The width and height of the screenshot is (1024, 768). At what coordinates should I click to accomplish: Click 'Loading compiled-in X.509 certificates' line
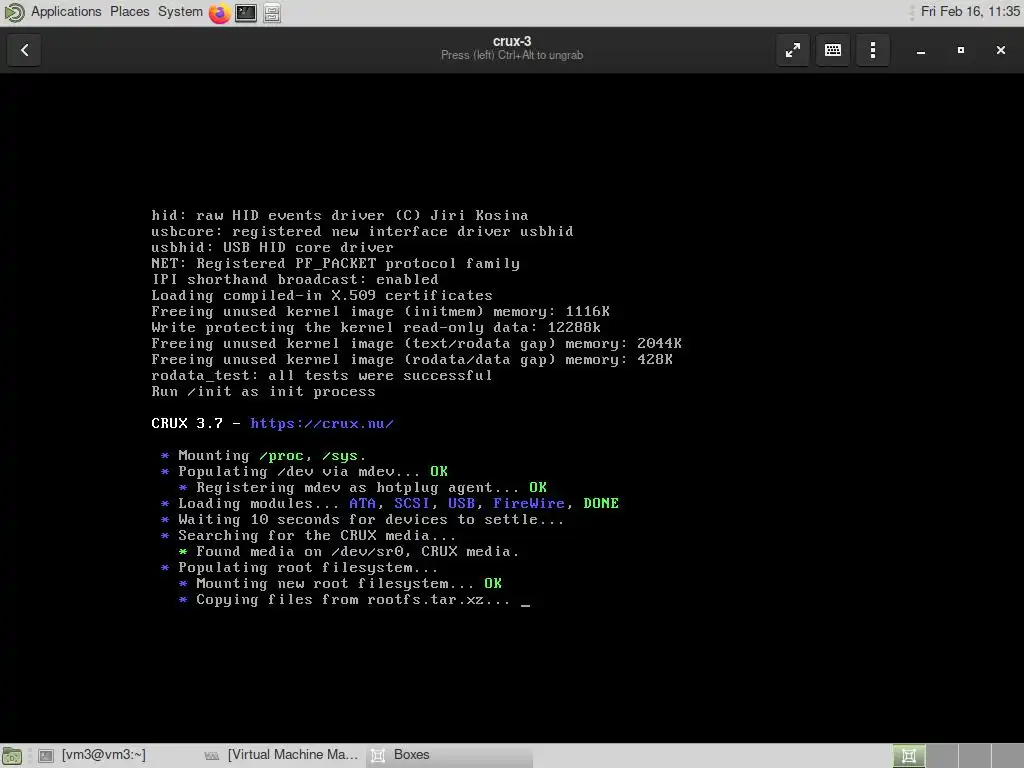[322, 296]
